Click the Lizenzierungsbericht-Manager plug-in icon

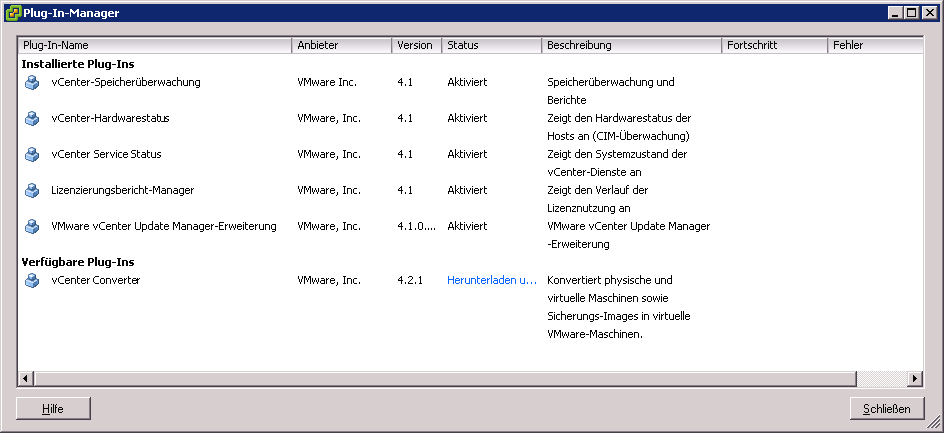coord(32,191)
